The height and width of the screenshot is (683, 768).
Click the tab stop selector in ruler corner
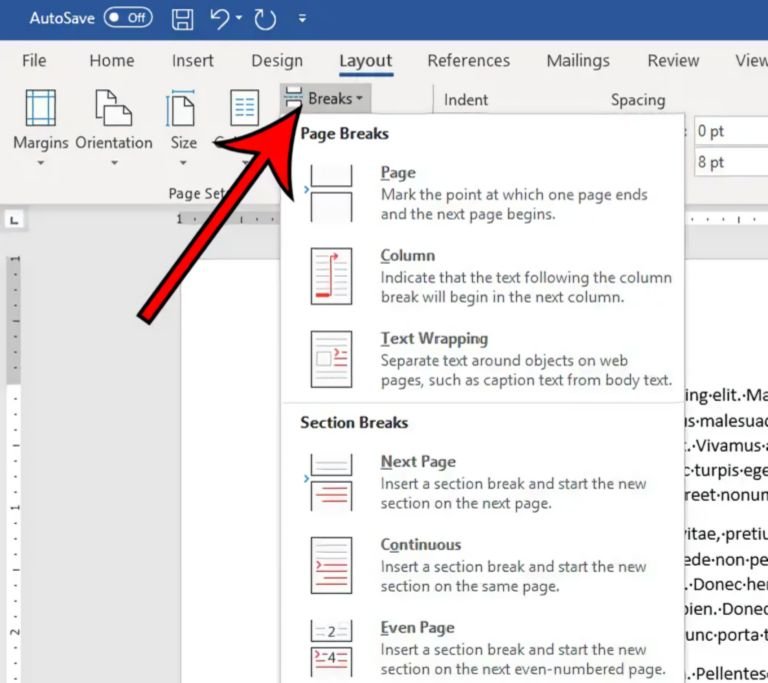point(14,220)
